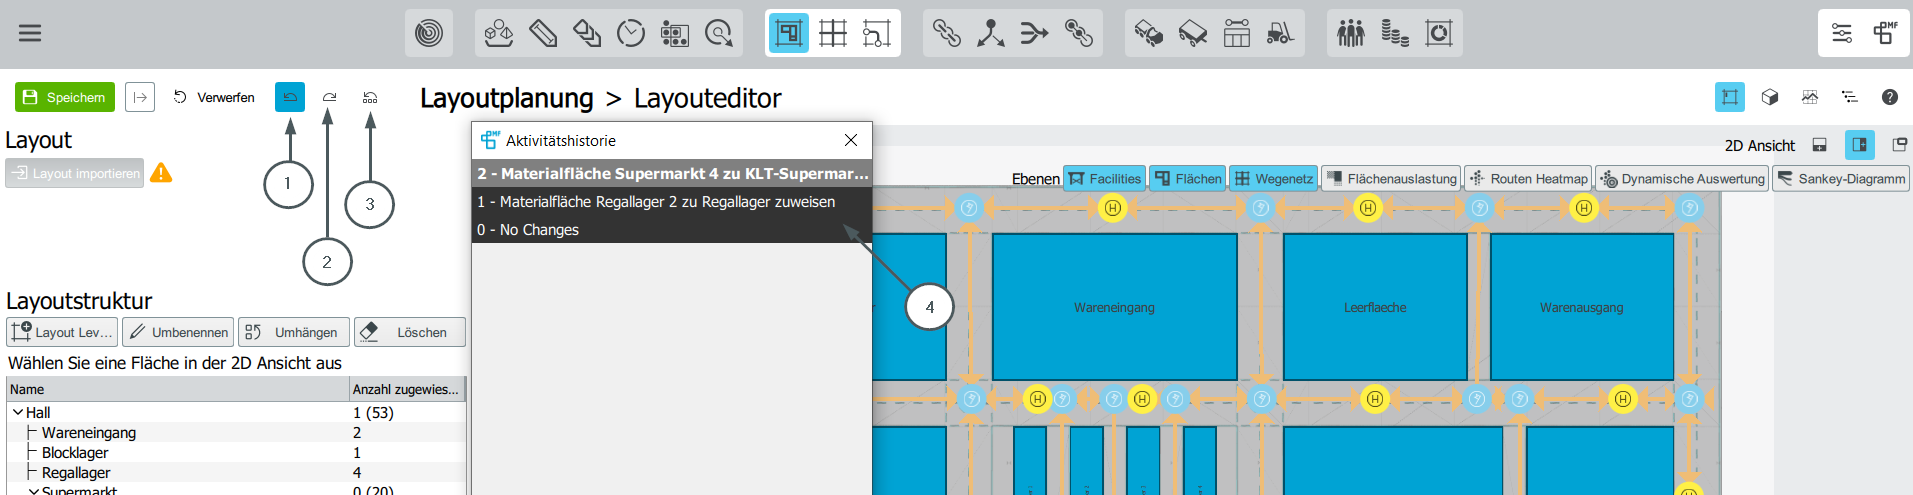This screenshot has height=495, width=1913.
Task: Open the structure list view icon
Action: point(1850,97)
